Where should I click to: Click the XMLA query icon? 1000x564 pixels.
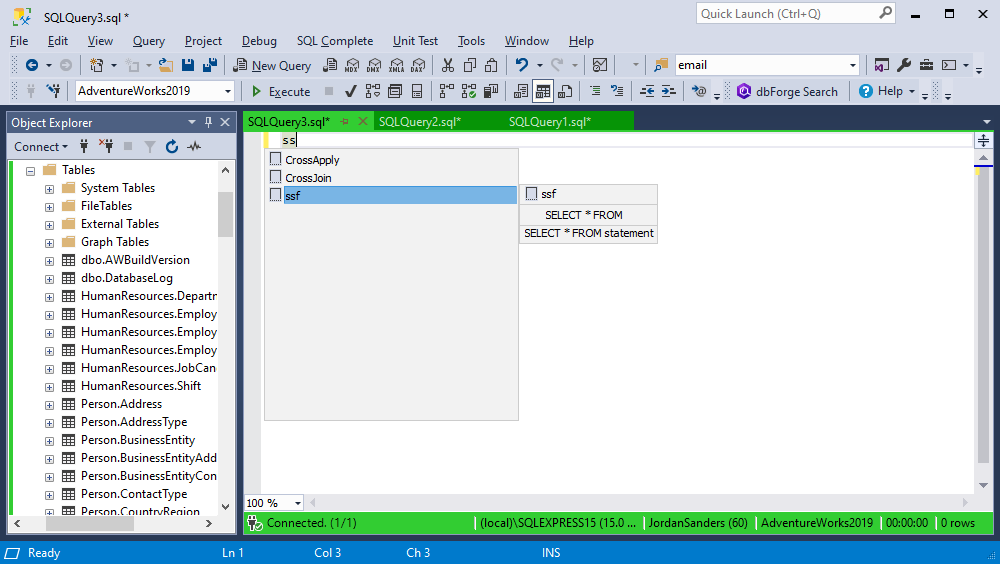click(396, 65)
